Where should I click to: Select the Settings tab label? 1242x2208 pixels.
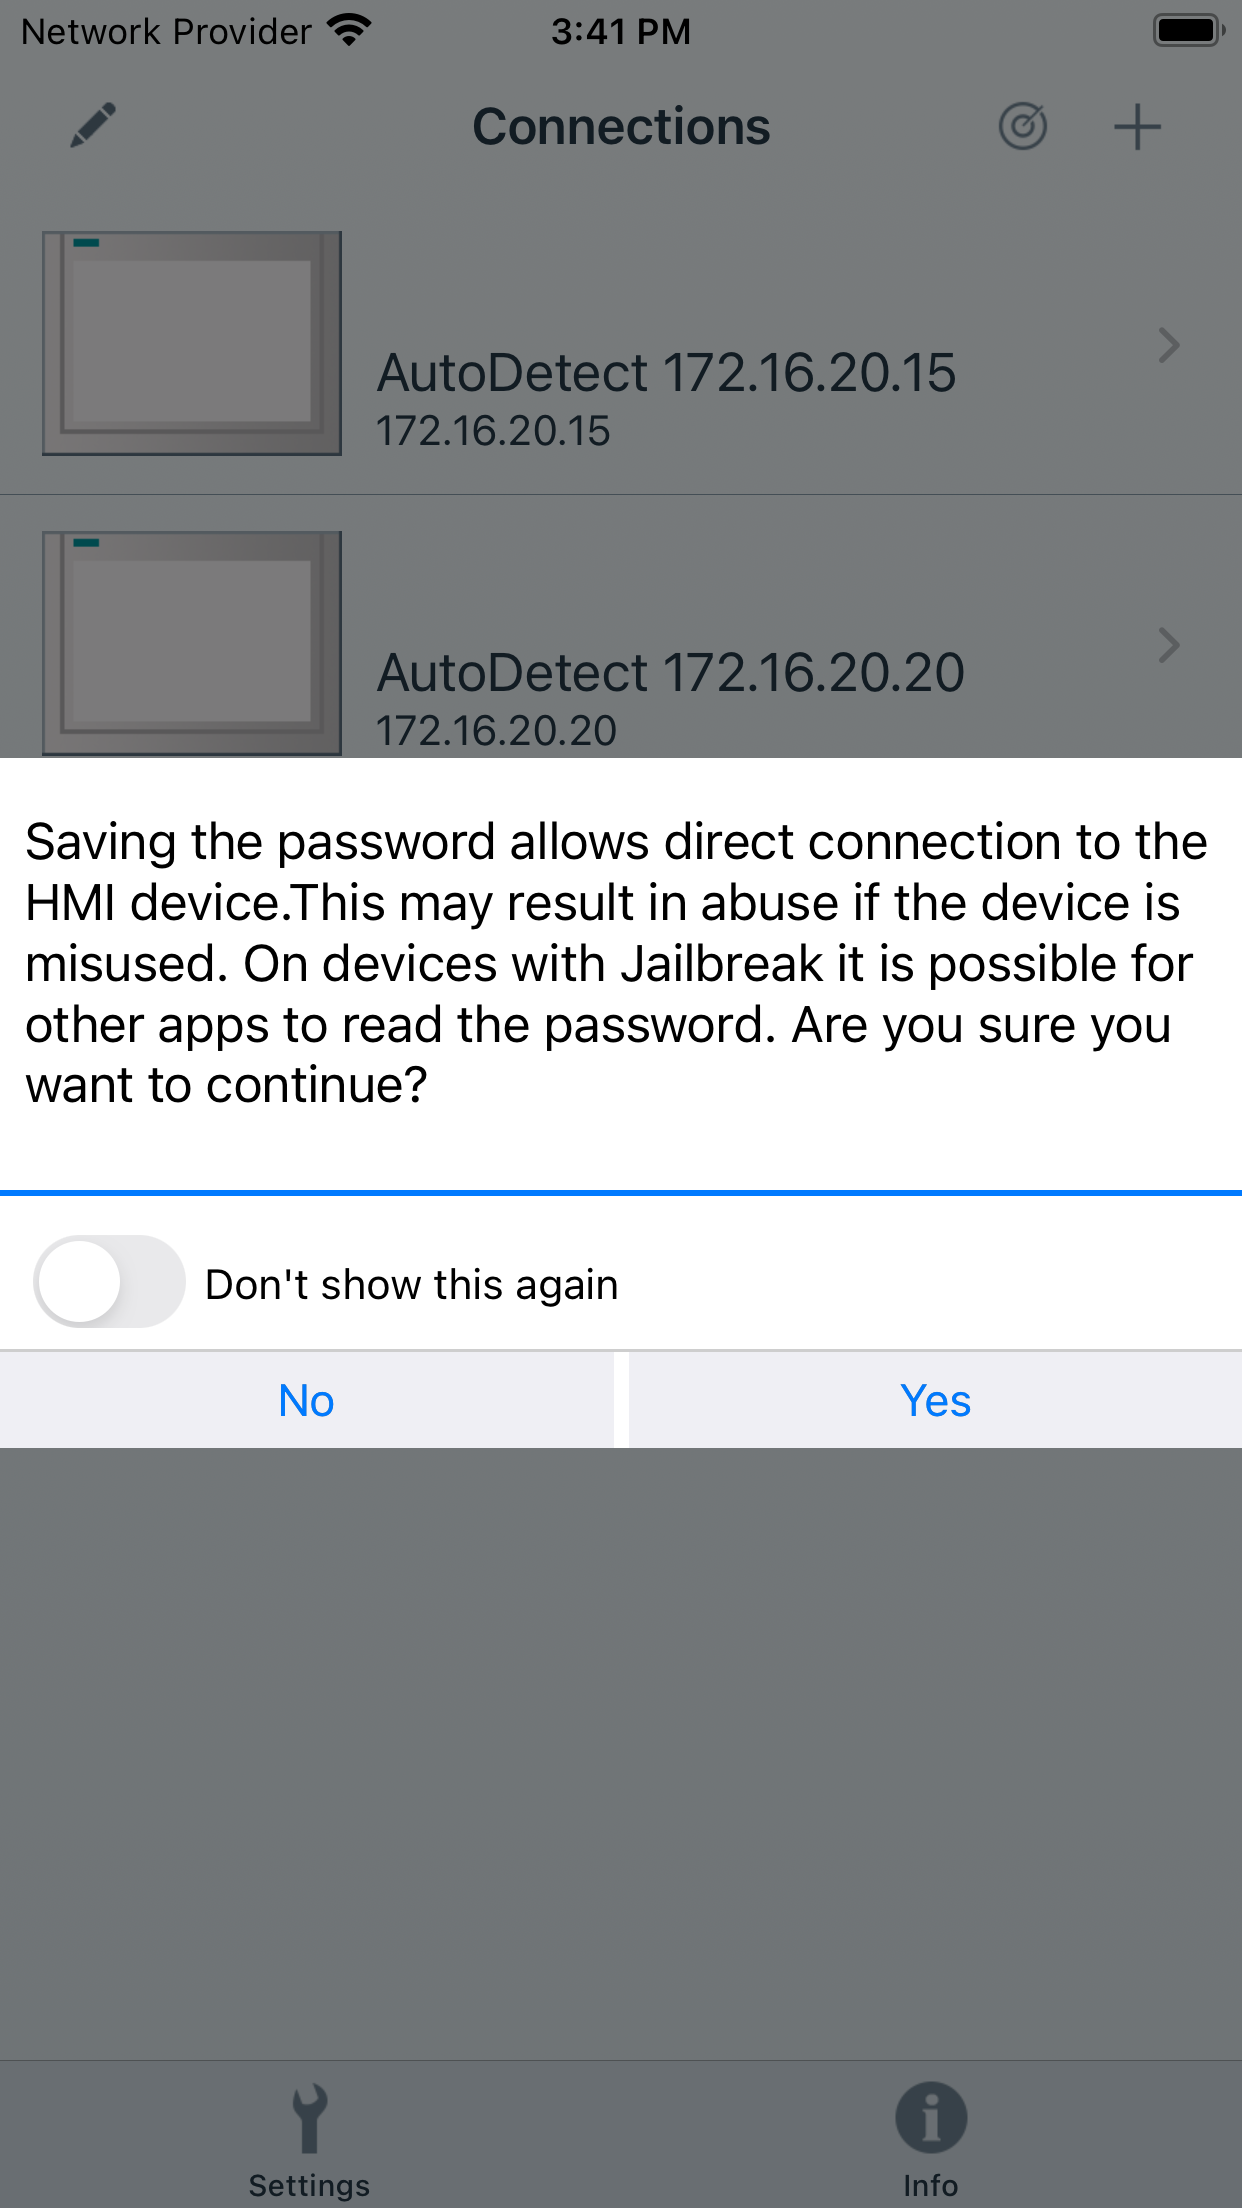pyautogui.click(x=309, y=2185)
